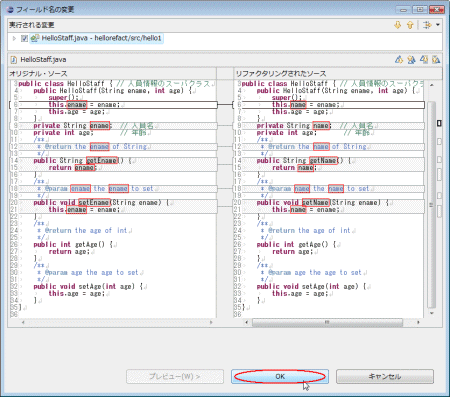Click the bold current-change marker in overview ruler
The width and height of the screenshot is (450, 397).
click(x=439, y=123)
